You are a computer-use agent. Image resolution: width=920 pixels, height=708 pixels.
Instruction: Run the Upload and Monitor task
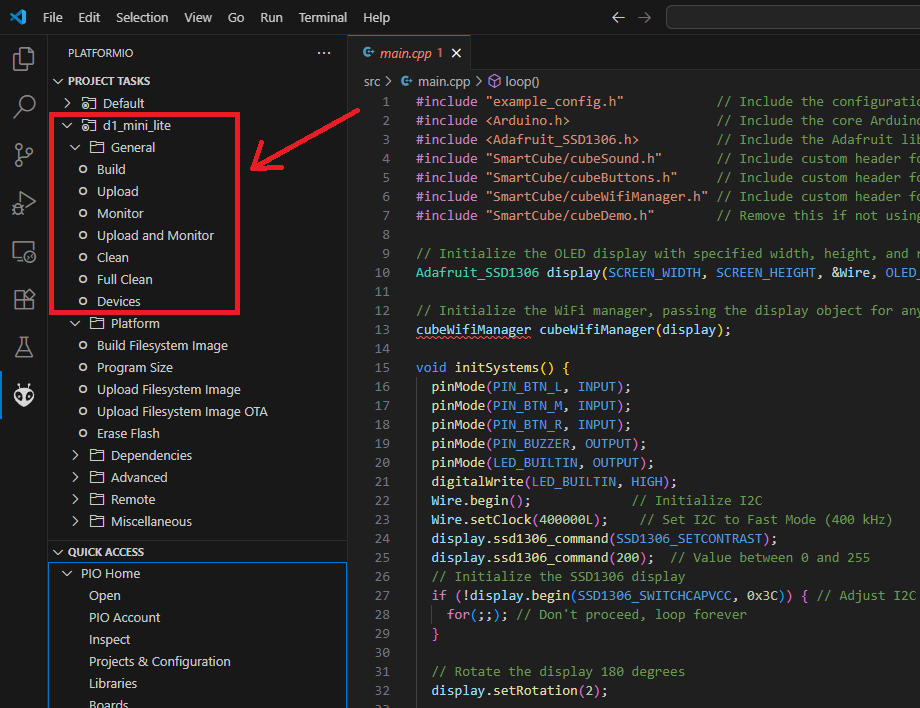[x=155, y=235]
